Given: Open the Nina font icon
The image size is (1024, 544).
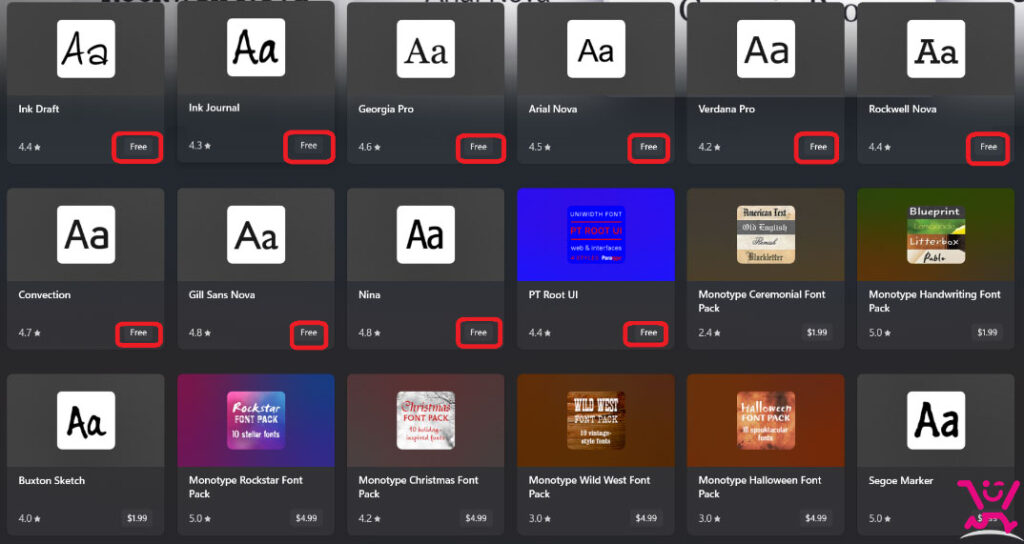Looking at the screenshot, I should (x=426, y=235).
